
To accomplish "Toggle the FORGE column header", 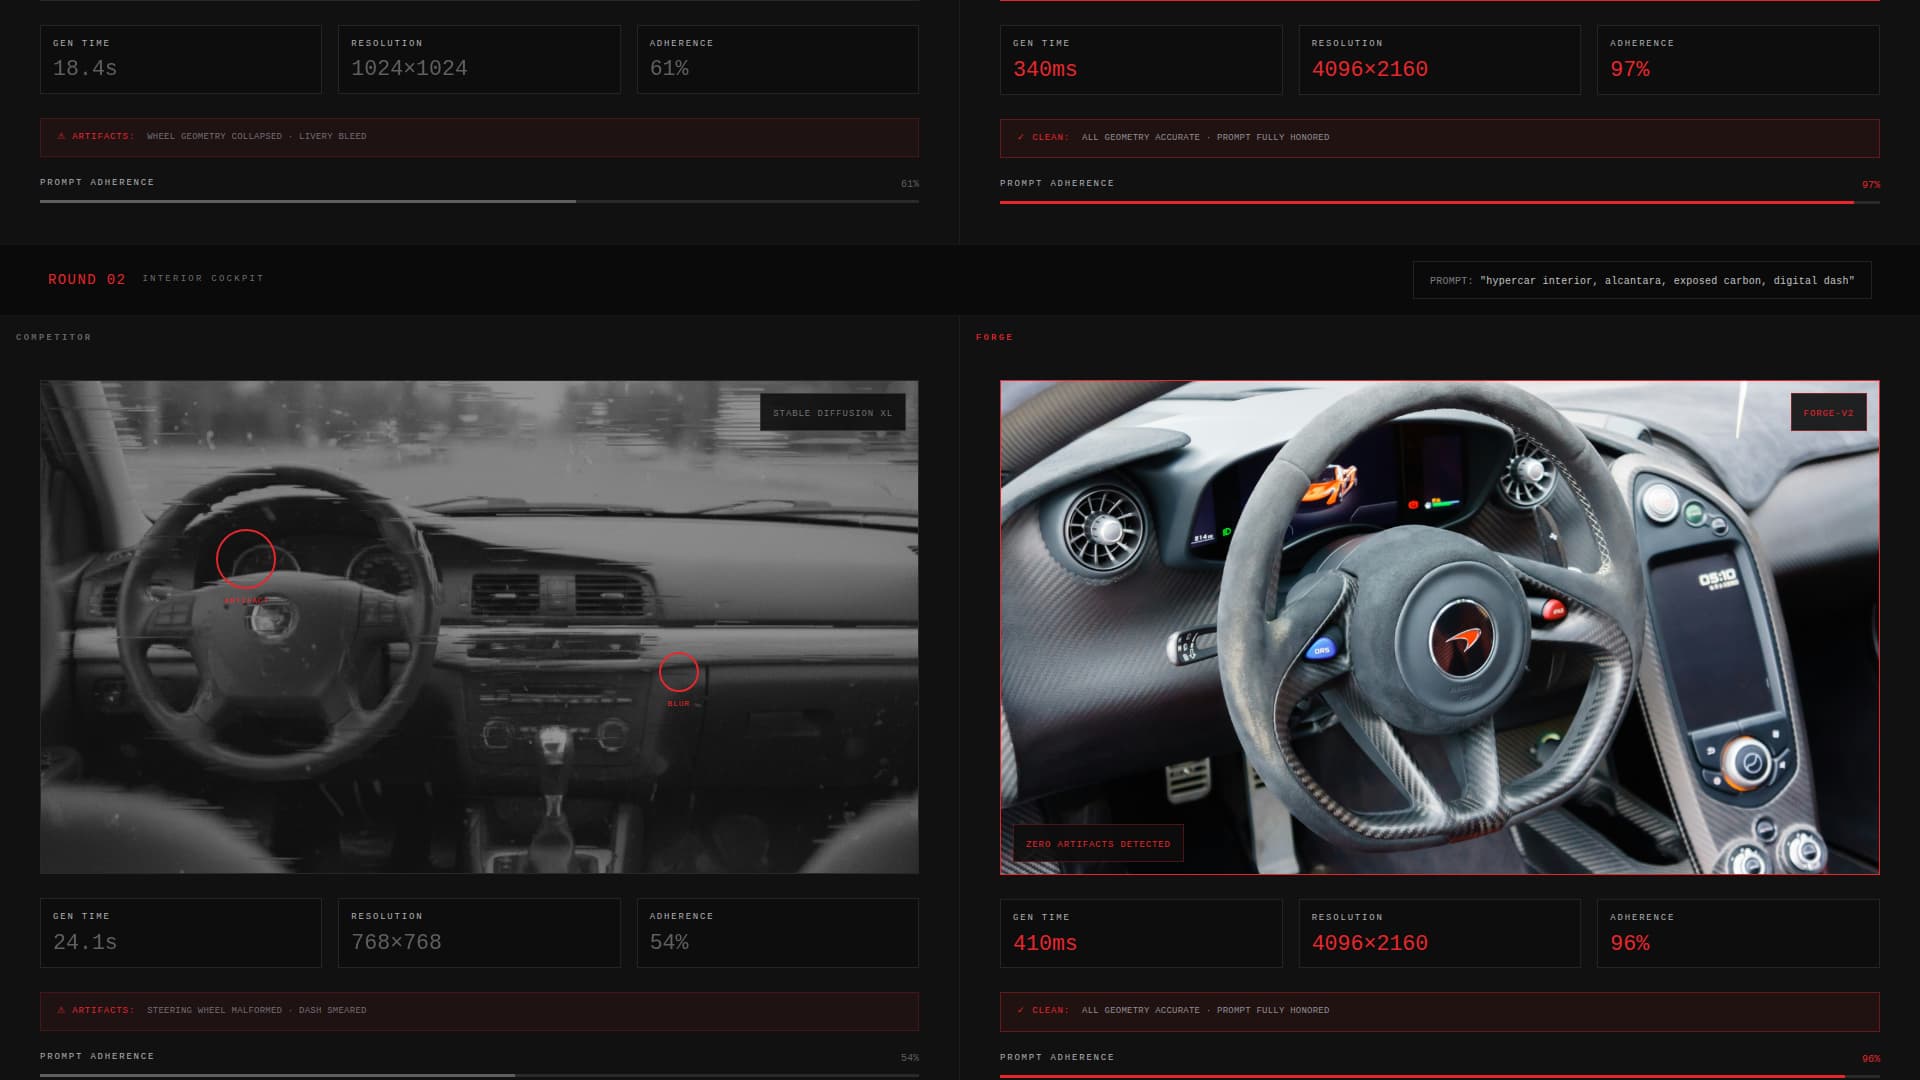I will [995, 337].
